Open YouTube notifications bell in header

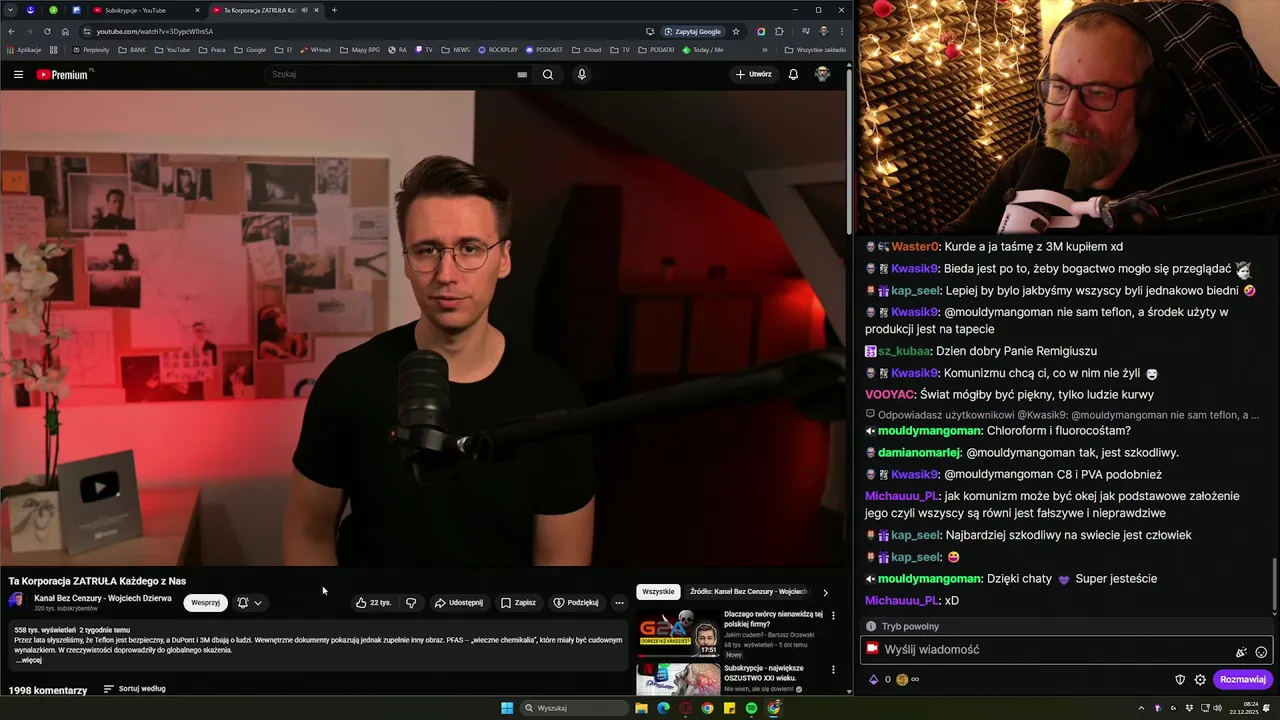(x=793, y=74)
